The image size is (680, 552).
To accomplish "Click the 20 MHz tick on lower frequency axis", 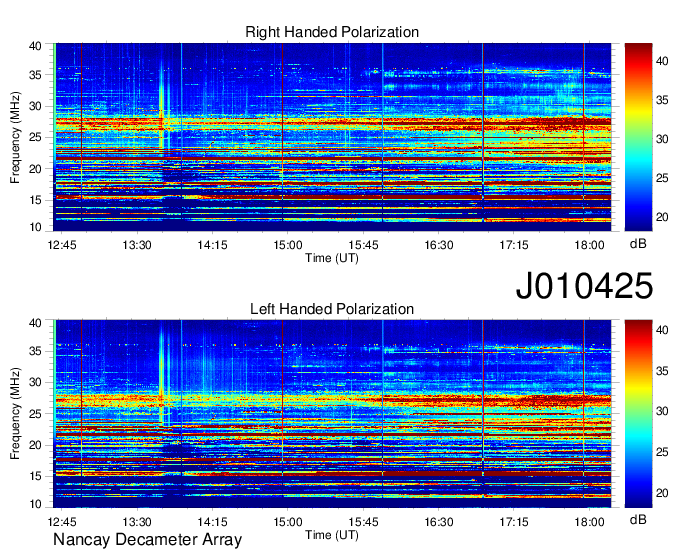I will point(36,445).
